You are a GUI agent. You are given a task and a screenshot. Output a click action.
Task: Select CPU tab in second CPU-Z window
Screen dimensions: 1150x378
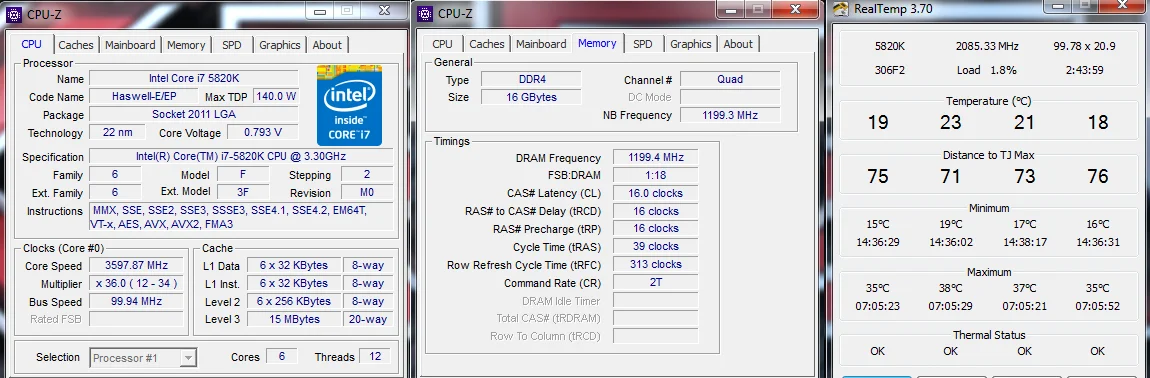click(x=442, y=44)
